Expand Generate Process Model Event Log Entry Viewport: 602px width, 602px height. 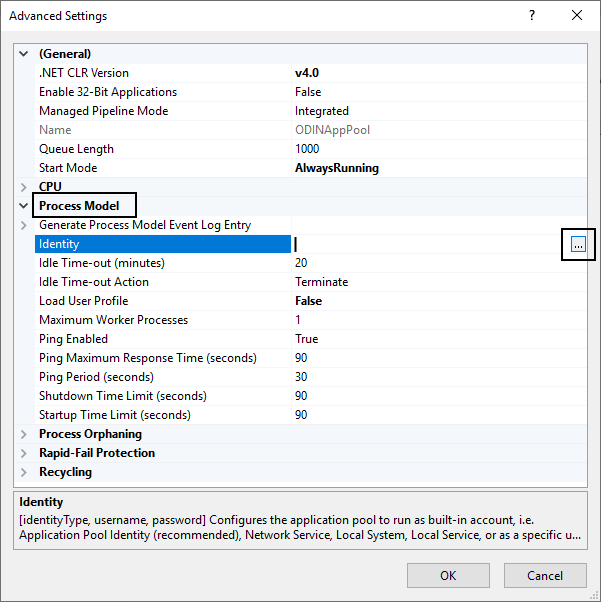tap(24, 225)
